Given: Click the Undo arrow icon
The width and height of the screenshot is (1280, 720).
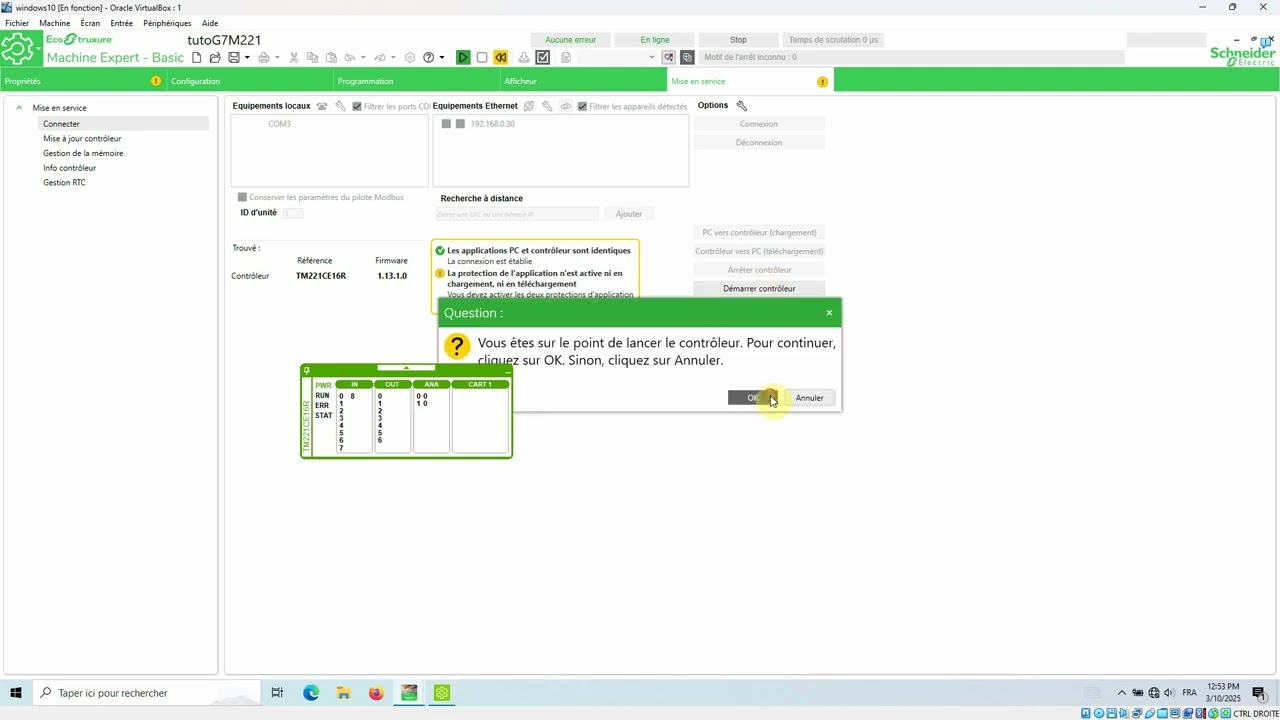Looking at the screenshot, I should tap(350, 58).
